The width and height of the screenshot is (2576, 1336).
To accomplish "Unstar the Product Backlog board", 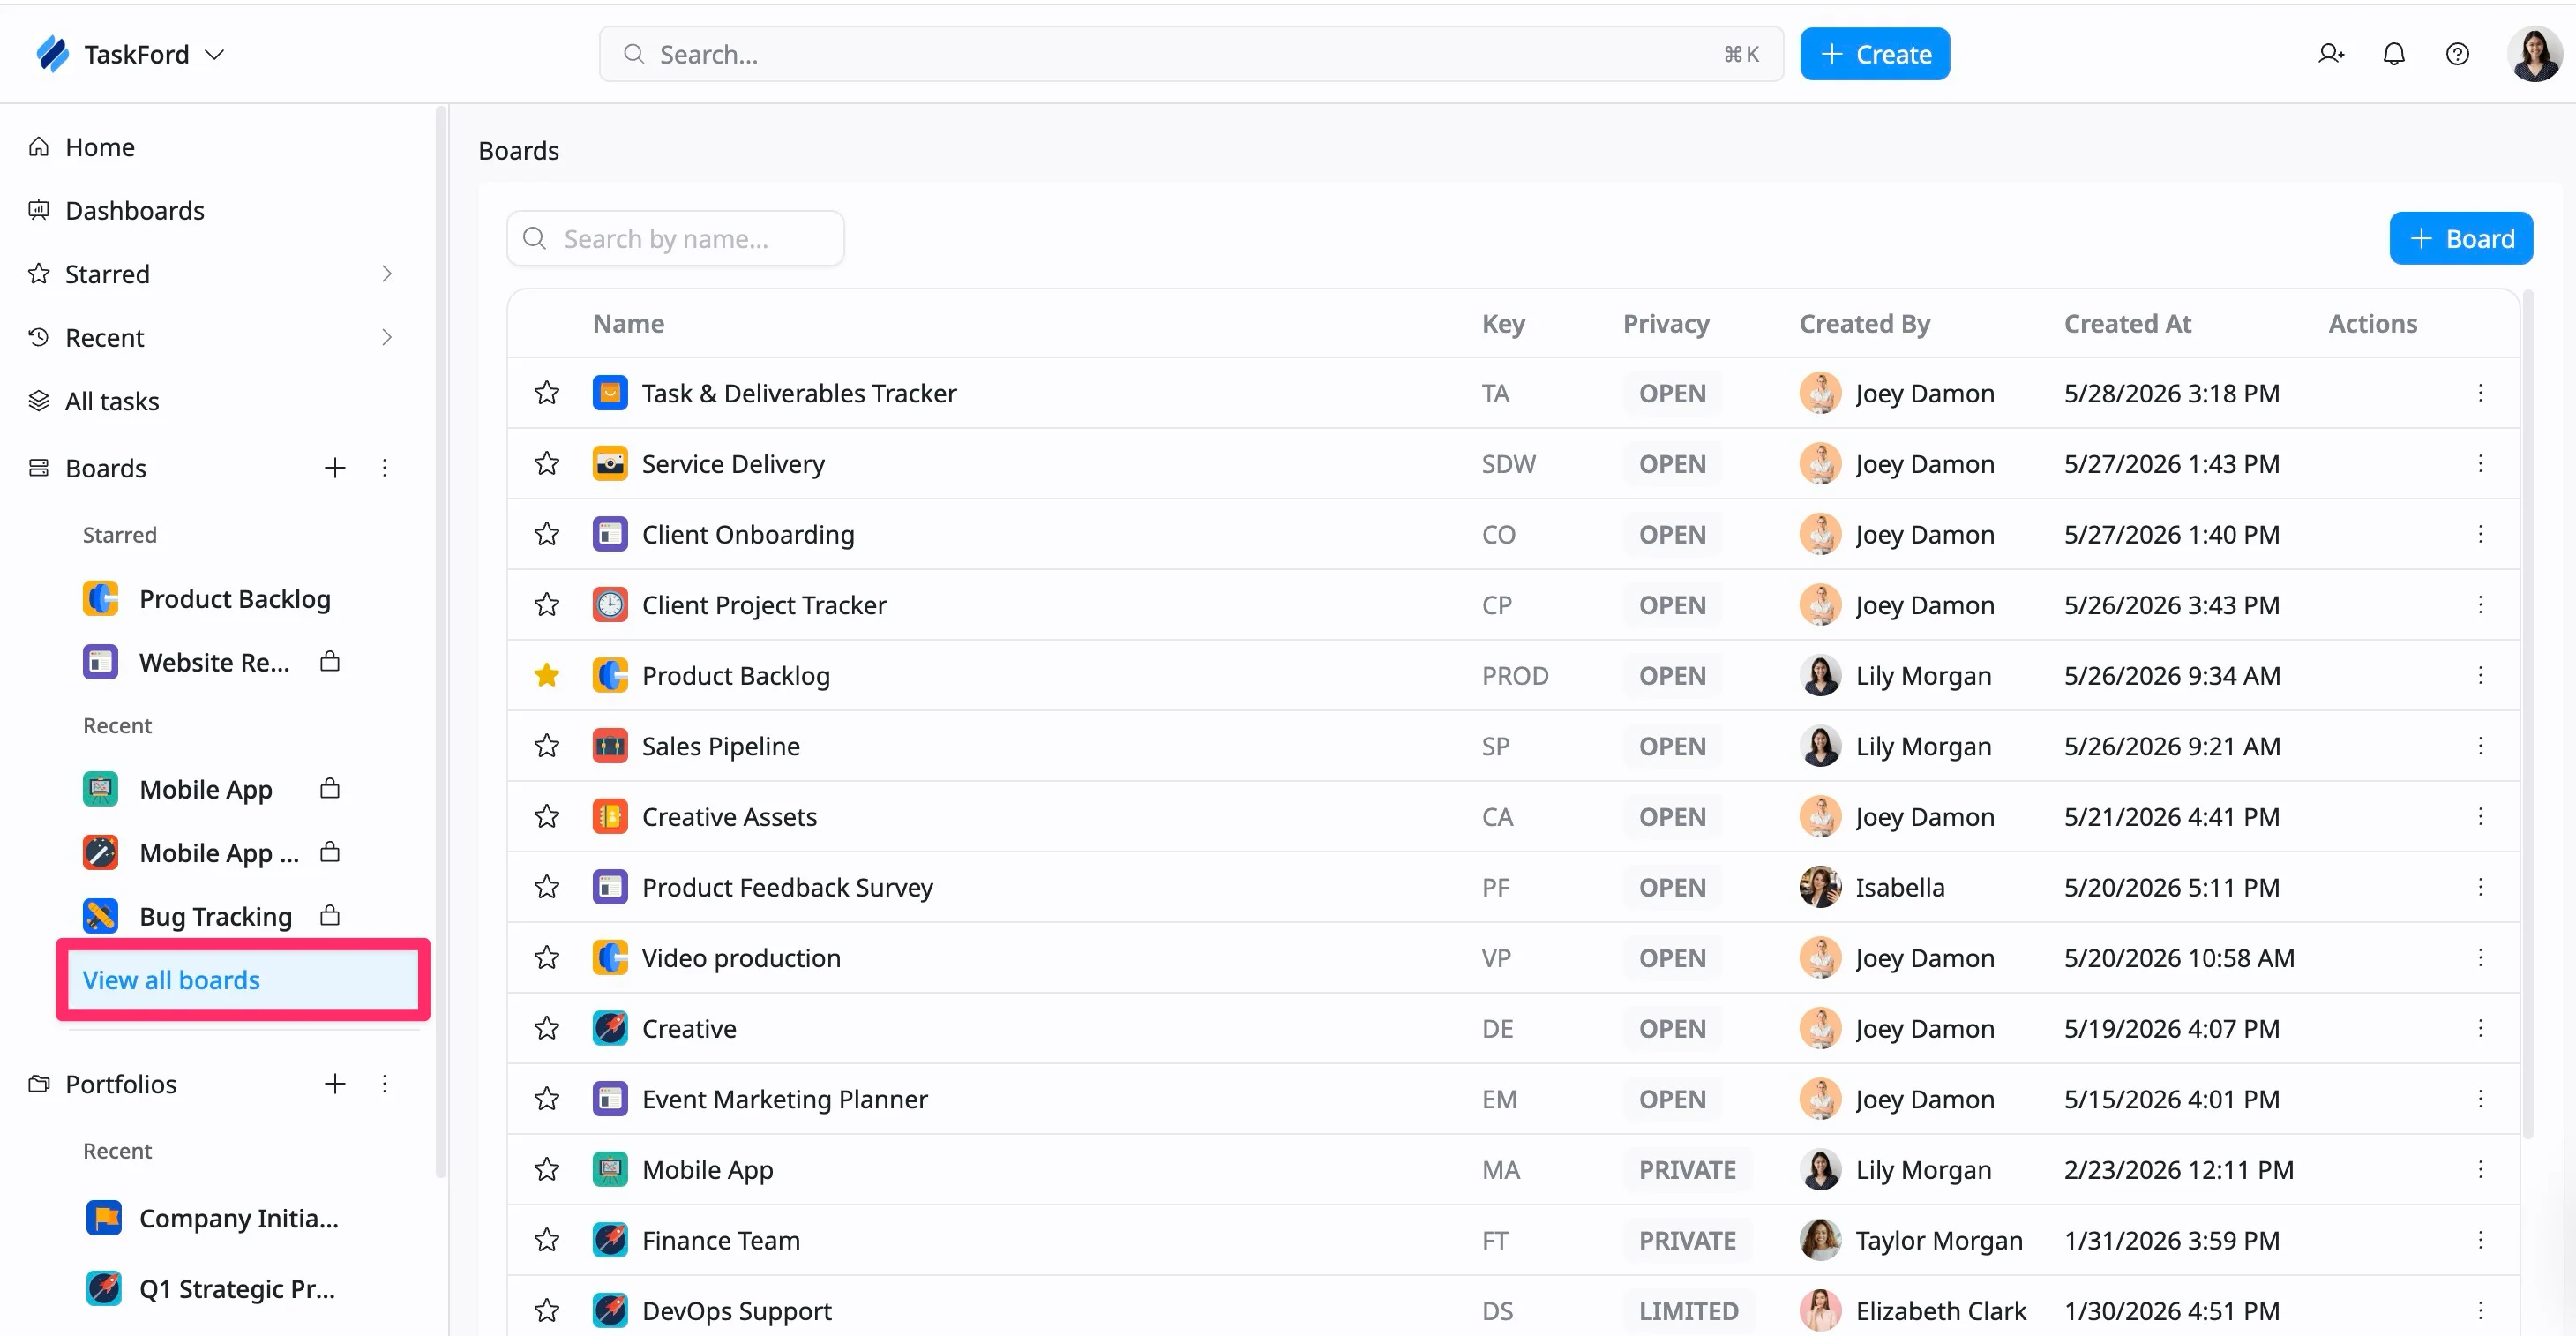I will coord(547,676).
